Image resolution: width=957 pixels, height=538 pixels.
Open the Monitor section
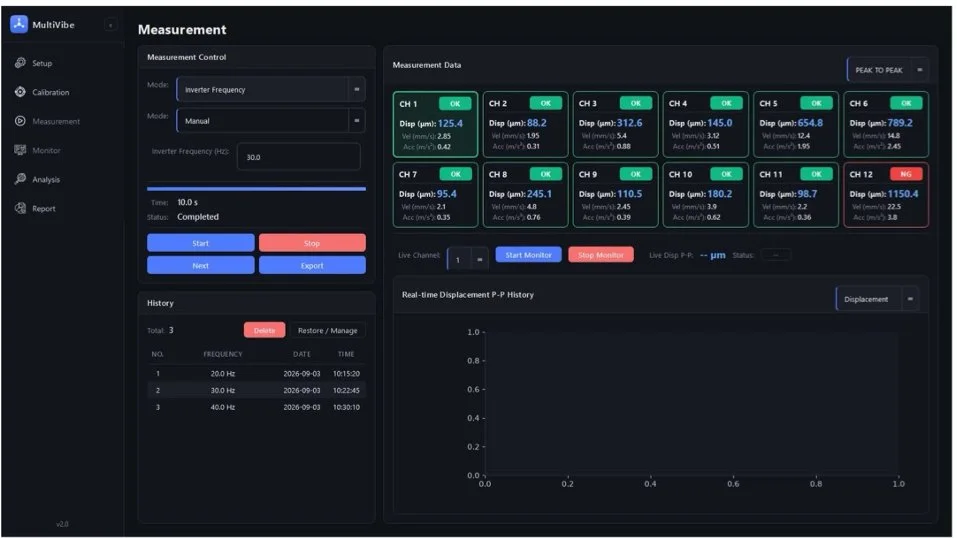click(x=46, y=150)
